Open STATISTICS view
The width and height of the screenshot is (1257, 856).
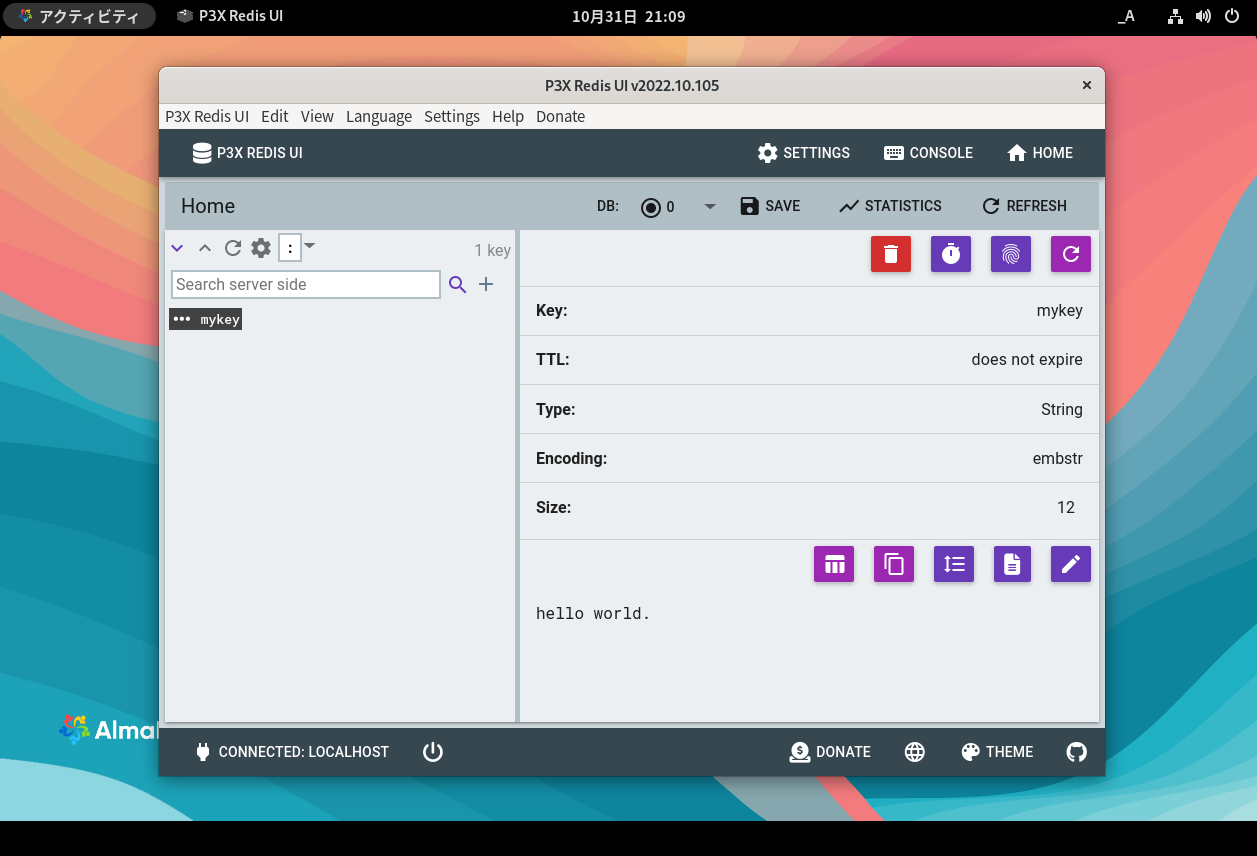(x=891, y=206)
